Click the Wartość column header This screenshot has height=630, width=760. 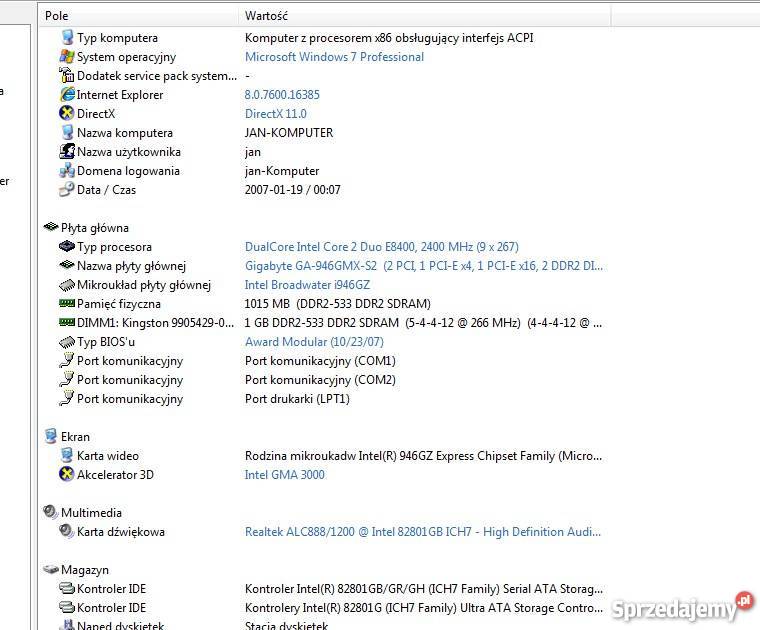425,16
